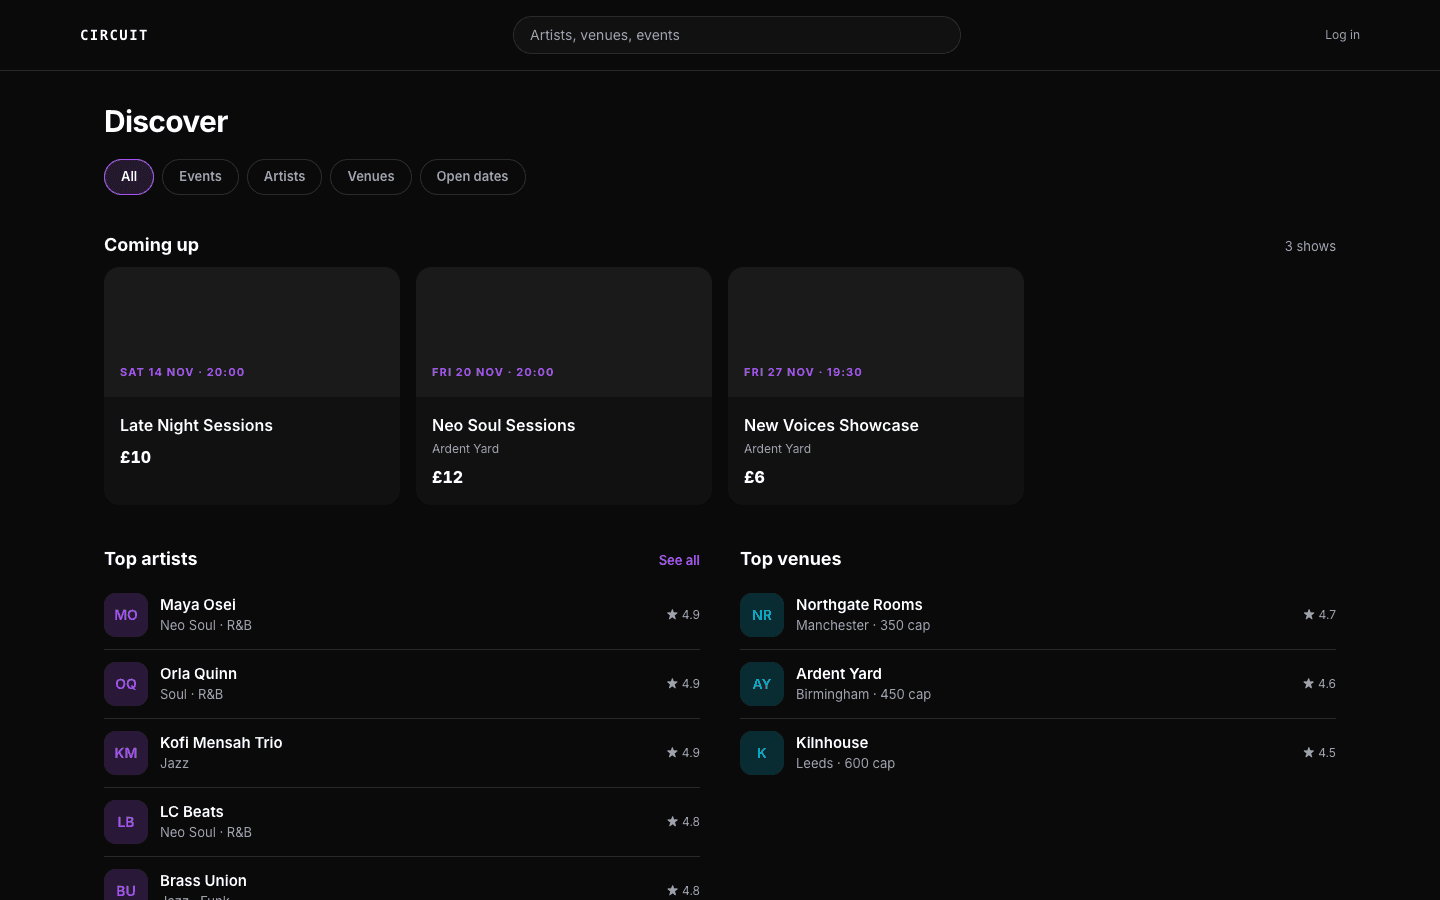
Task: Click the 'Manchester · 350 cap' text
Action: [863, 626]
